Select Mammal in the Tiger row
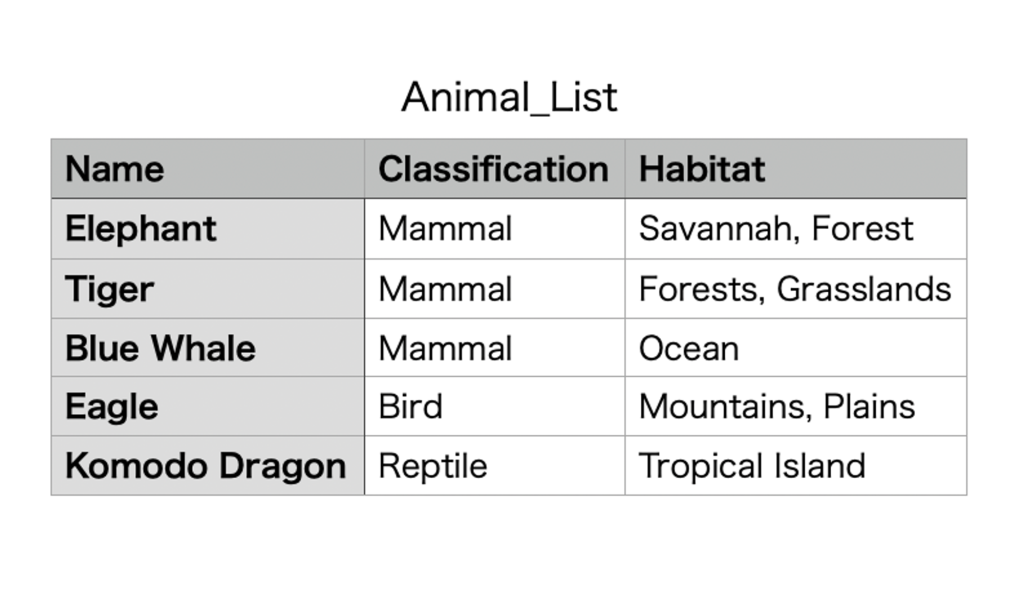This screenshot has height=604, width=1024. tap(445, 289)
